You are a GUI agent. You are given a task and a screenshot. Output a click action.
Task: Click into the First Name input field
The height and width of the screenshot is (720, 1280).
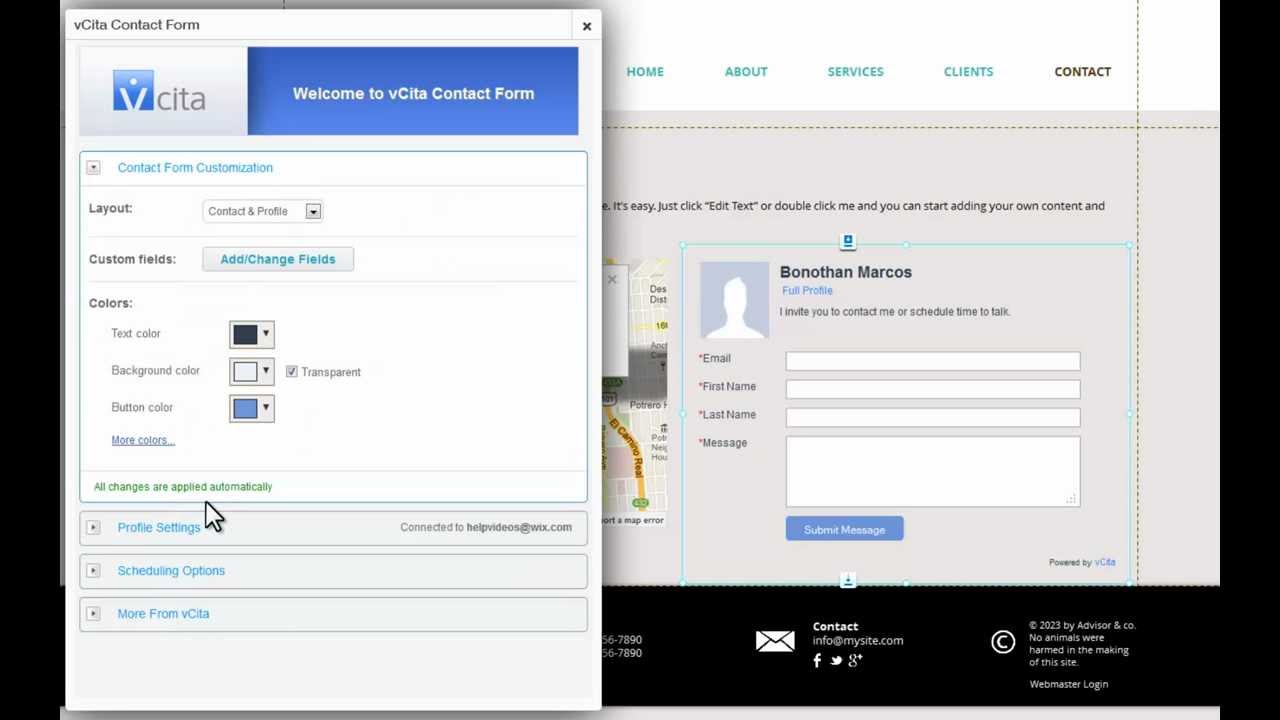coord(933,389)
